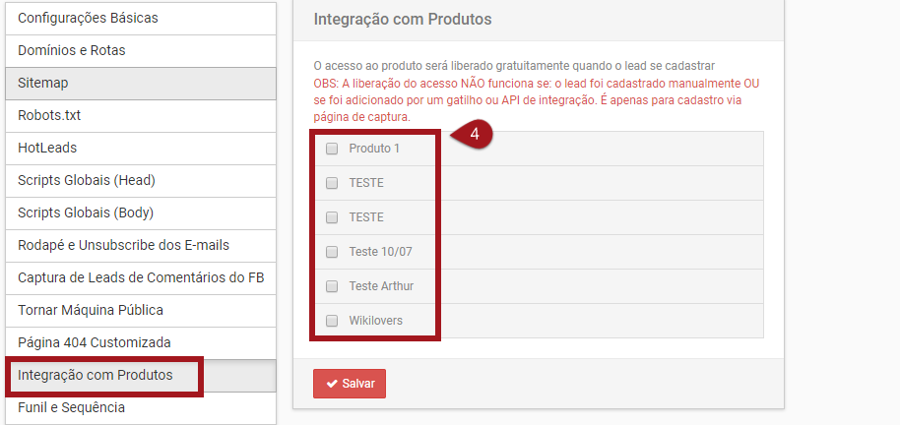Open Captura de Leads de Comentários do FB
The image size is (900, 425).
pos(140,277)
